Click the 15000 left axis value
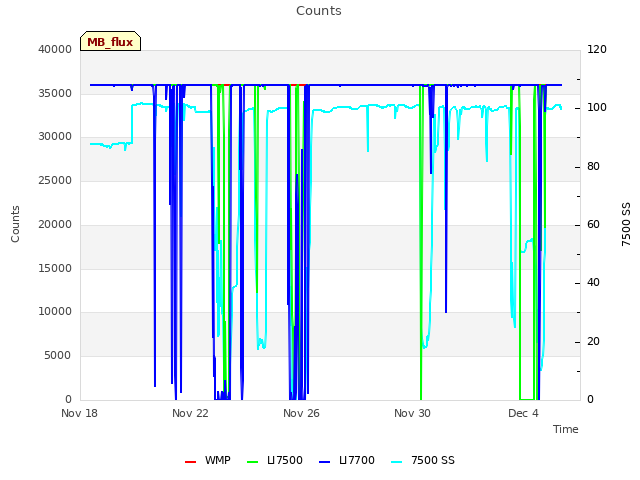 pyautogui.click(x=55, y=269)
